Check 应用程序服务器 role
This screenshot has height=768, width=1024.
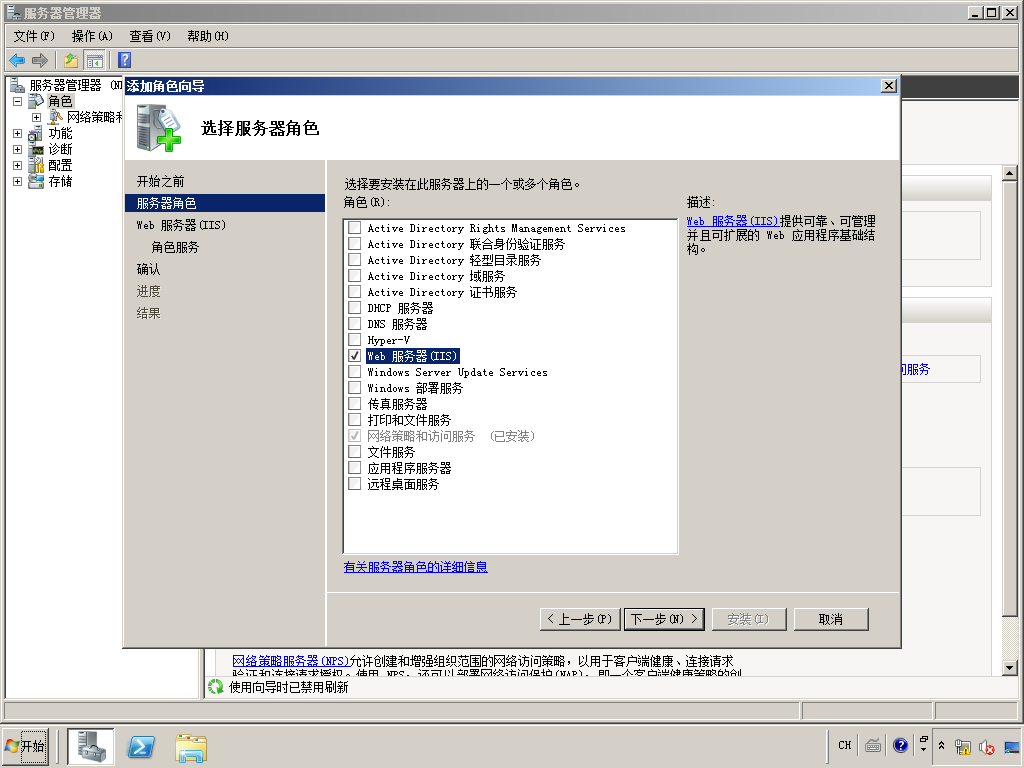[x=355, y=468]
